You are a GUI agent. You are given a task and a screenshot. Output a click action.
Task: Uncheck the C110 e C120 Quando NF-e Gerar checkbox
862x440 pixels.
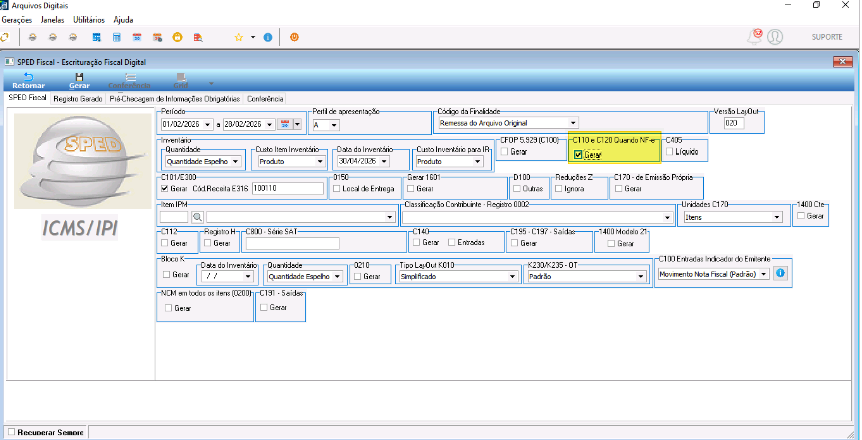(578, 155)
